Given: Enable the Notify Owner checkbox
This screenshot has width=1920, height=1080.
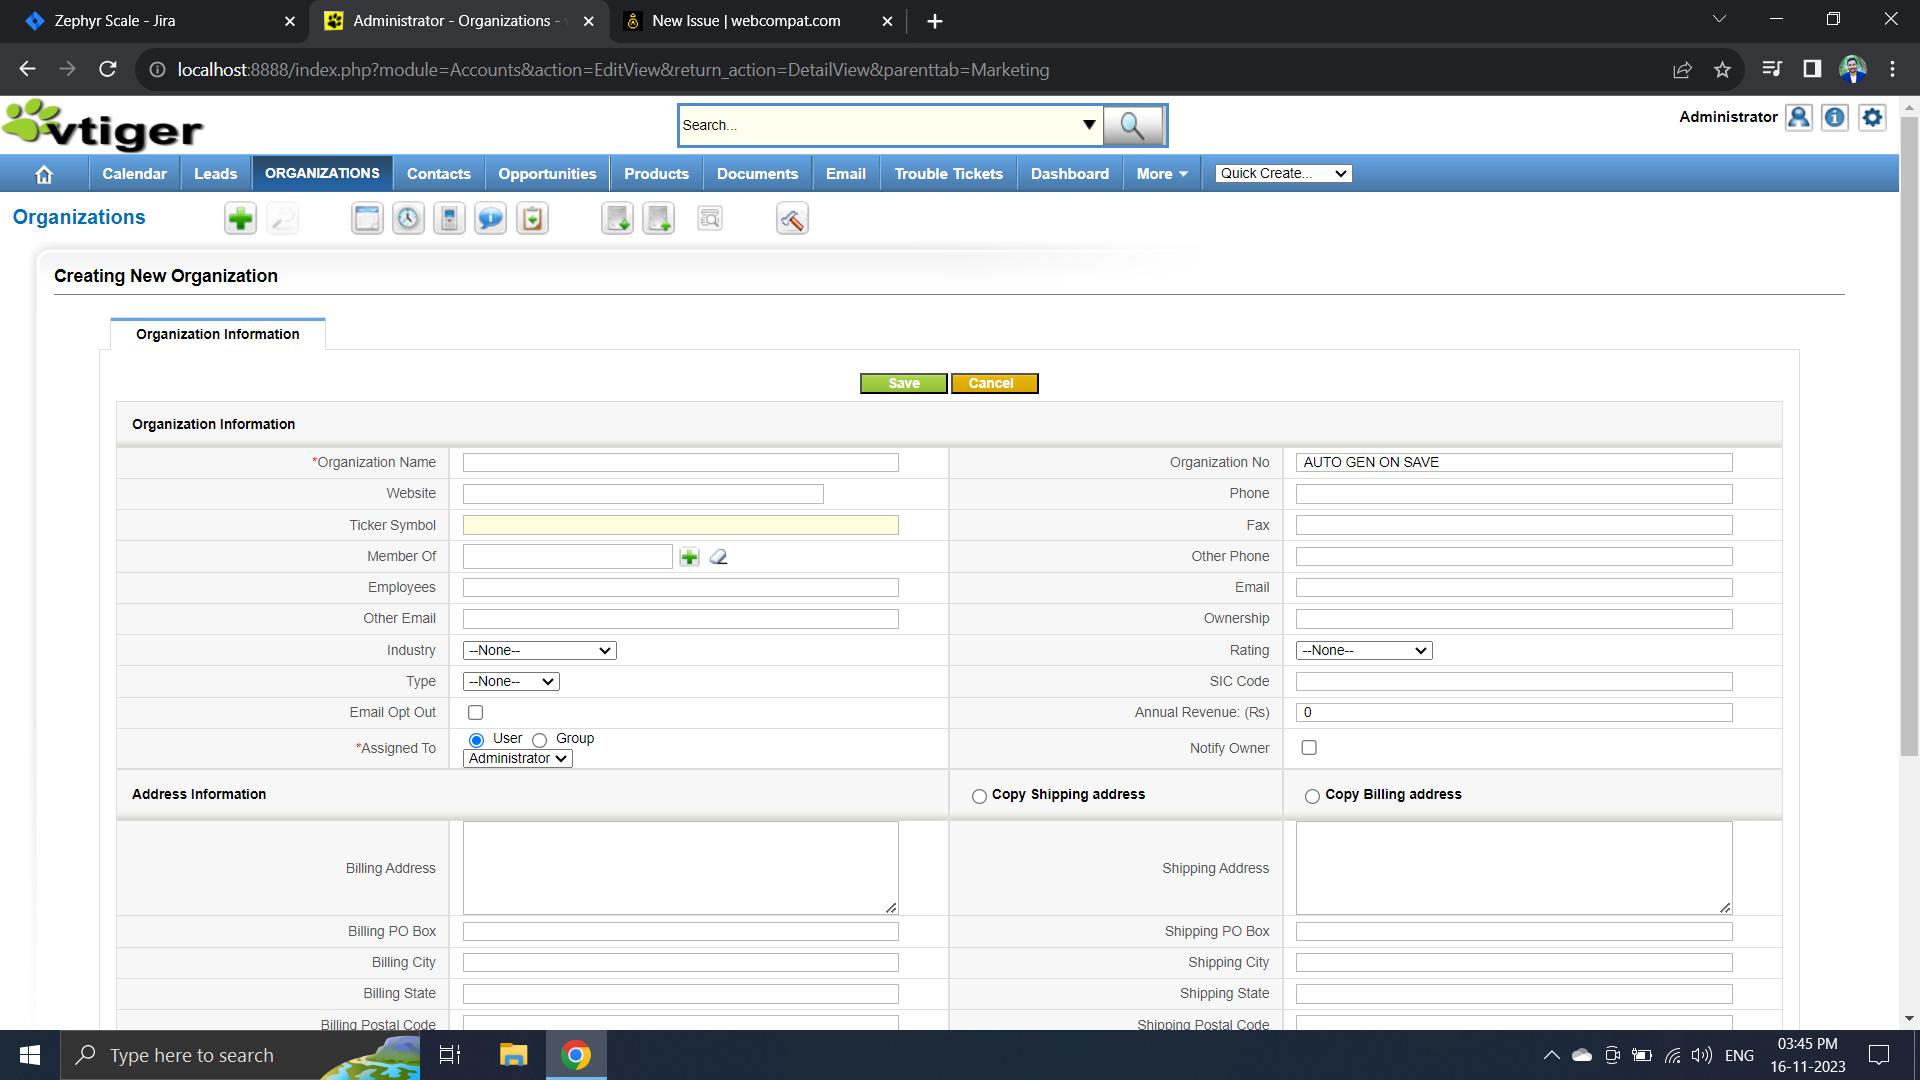Looking at the screenshot, I should pos(1308,748).
